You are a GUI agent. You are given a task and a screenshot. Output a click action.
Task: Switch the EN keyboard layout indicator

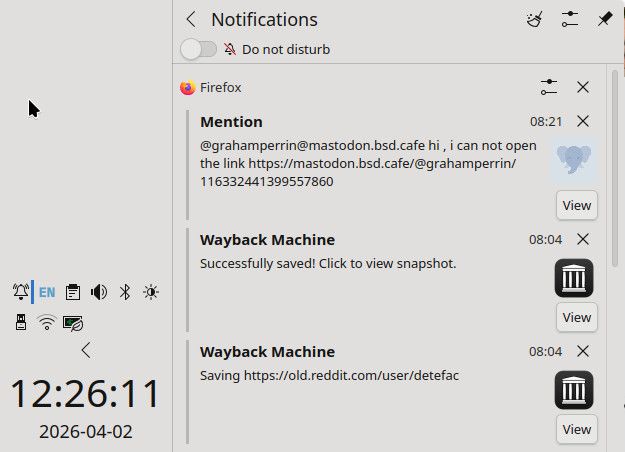(x=47, y=292)
